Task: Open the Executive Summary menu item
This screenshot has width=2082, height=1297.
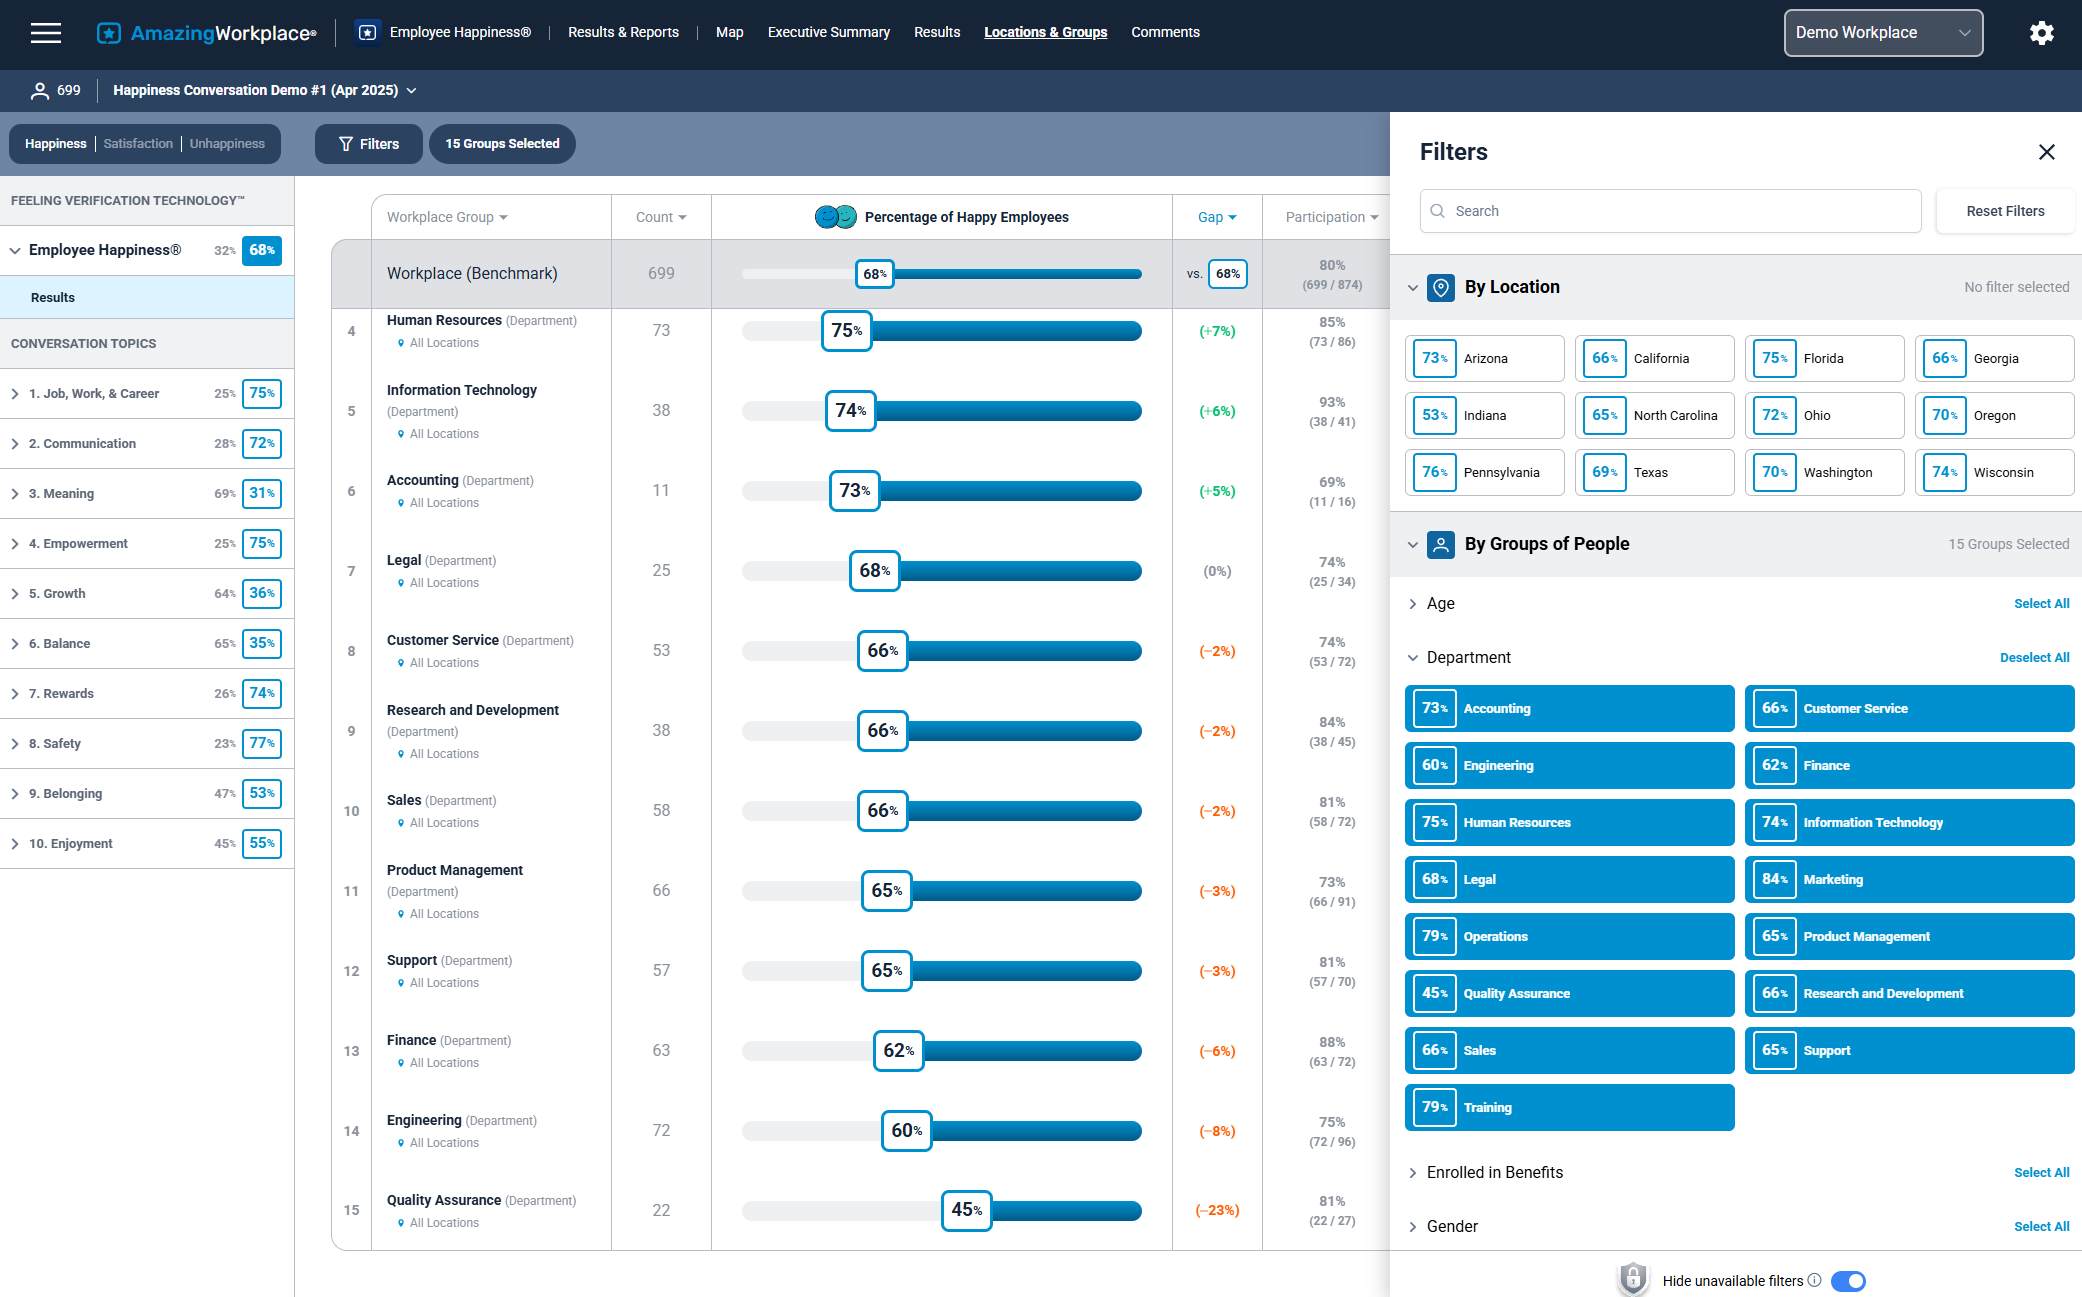Action: [828, 33]
